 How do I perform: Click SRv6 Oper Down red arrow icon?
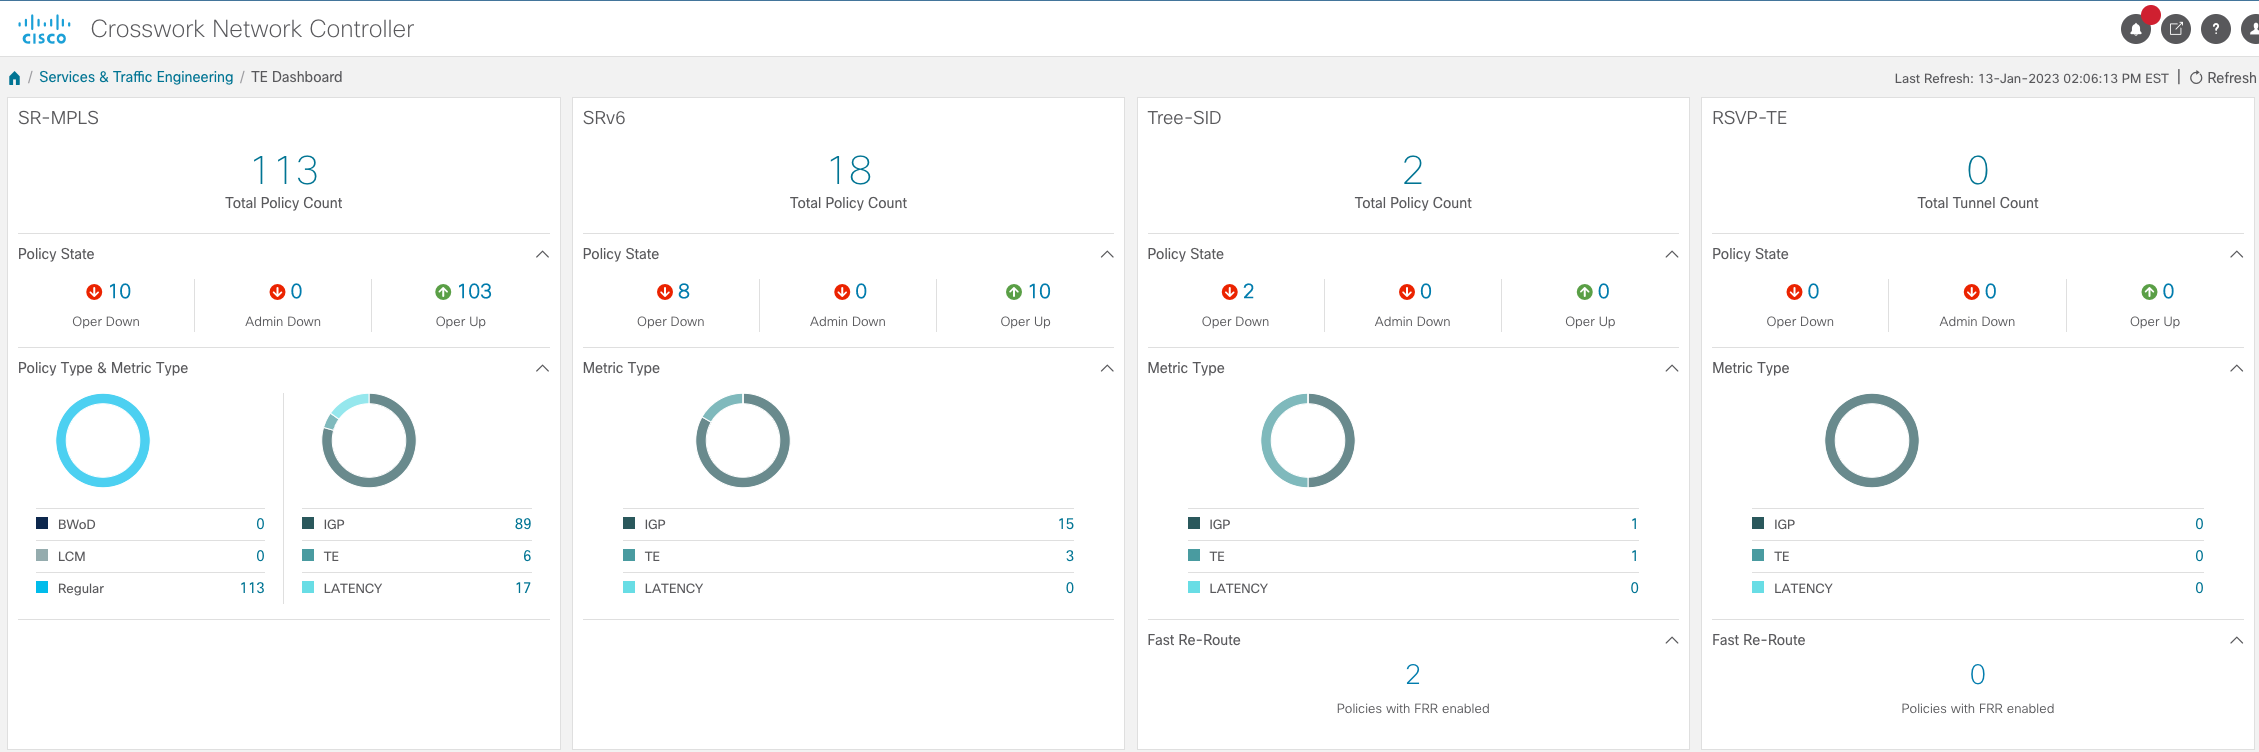pos(664,292)
